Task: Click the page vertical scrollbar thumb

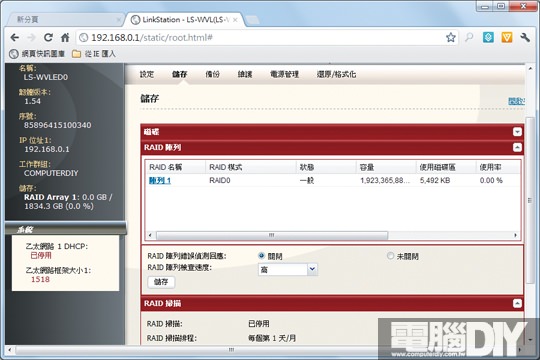Action: pyautogui.click(x=530, y=201)
